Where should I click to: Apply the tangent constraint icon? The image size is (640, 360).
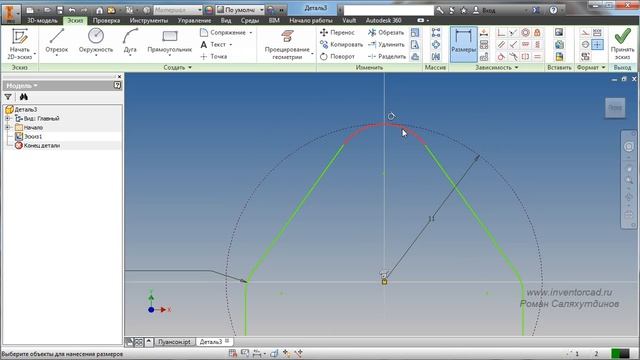pyautogui.click(x=501, y=56)
